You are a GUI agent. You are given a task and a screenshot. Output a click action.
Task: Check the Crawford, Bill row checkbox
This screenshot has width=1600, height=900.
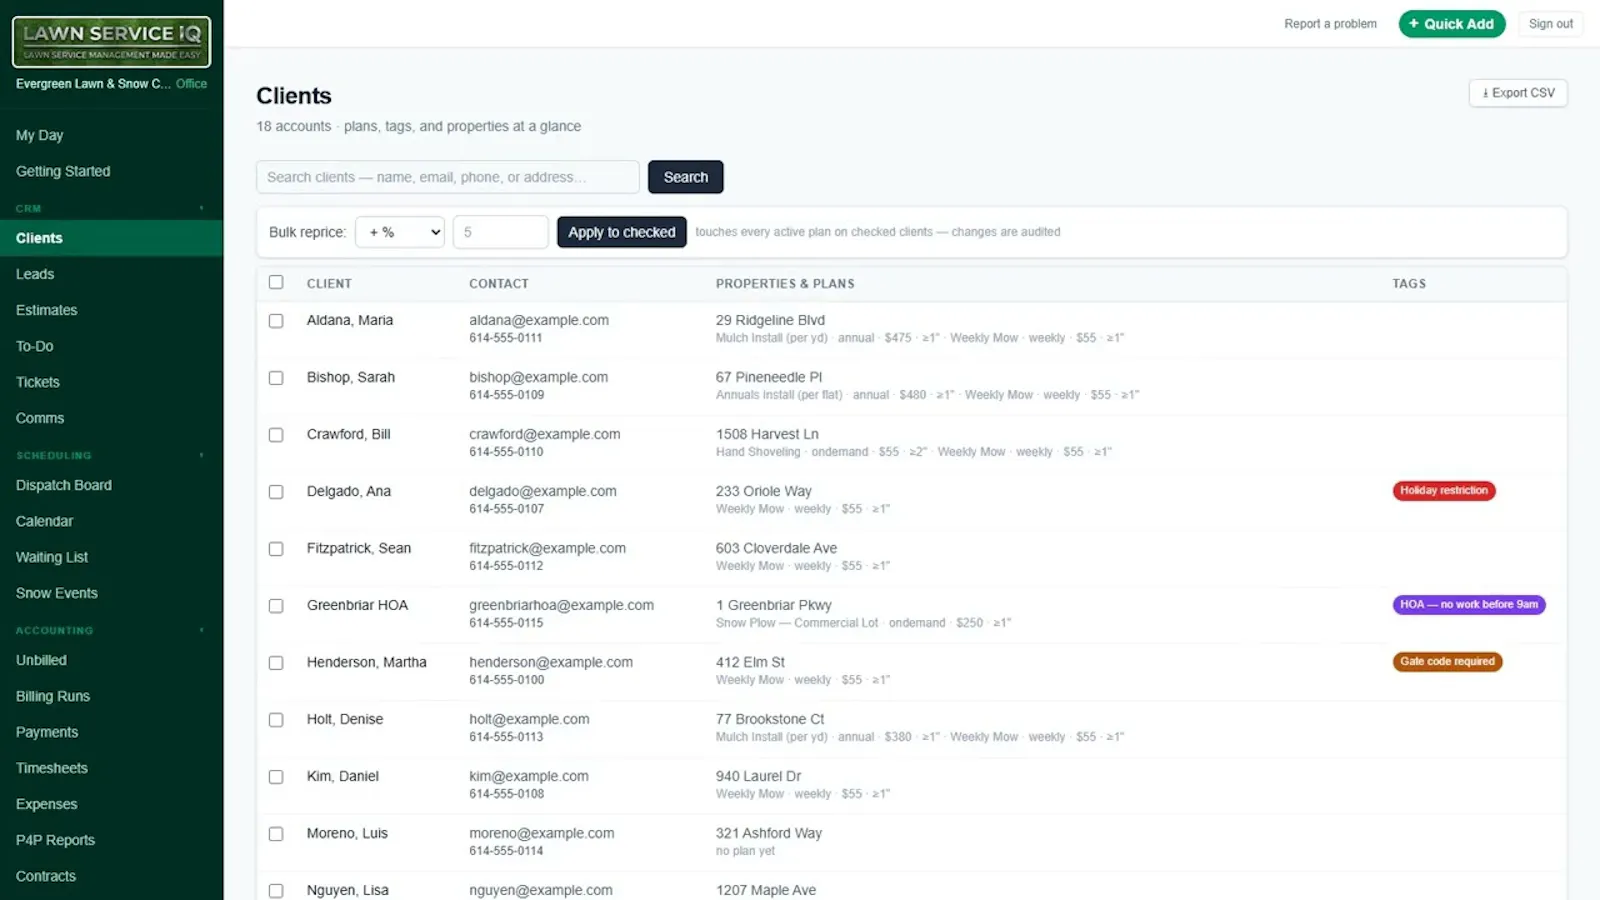tap(276, 435)
